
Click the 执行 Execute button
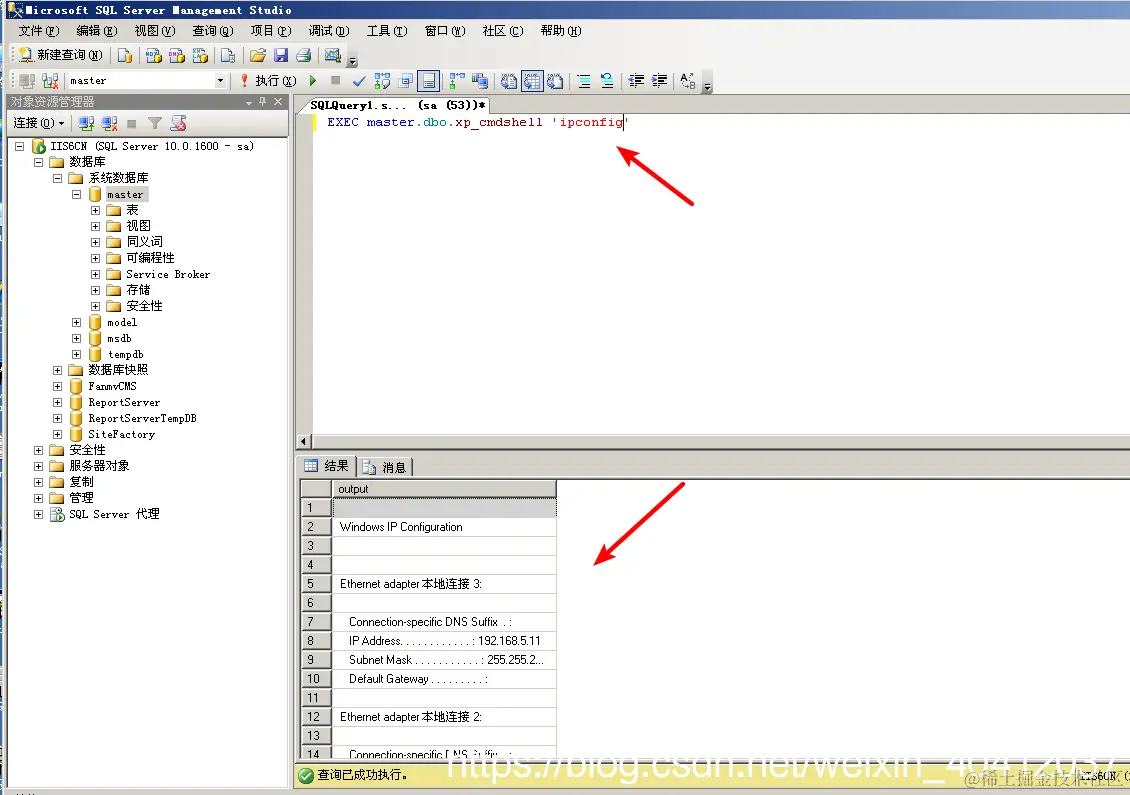click(x=268, y=81)
